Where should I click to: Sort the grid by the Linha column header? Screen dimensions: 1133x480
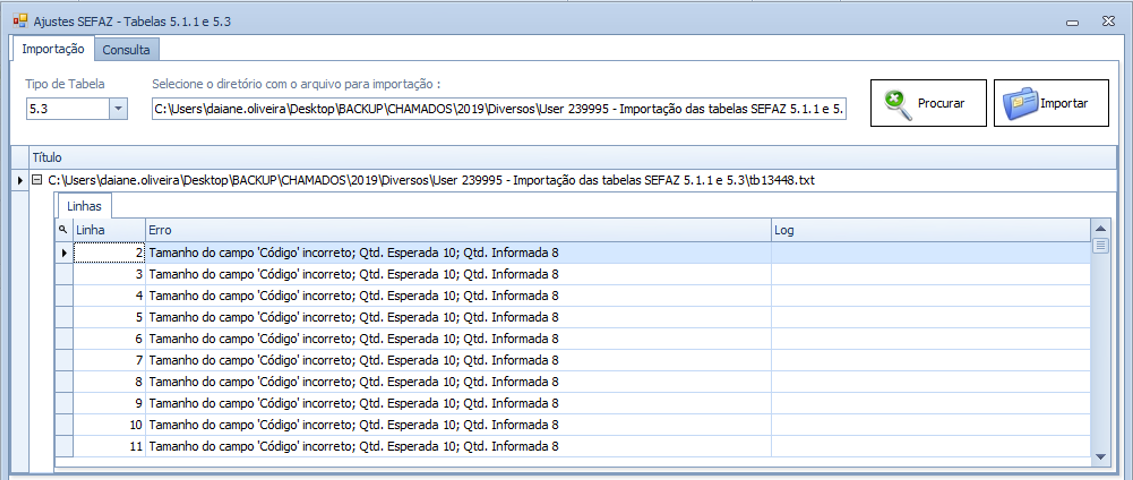click(108, 230)
